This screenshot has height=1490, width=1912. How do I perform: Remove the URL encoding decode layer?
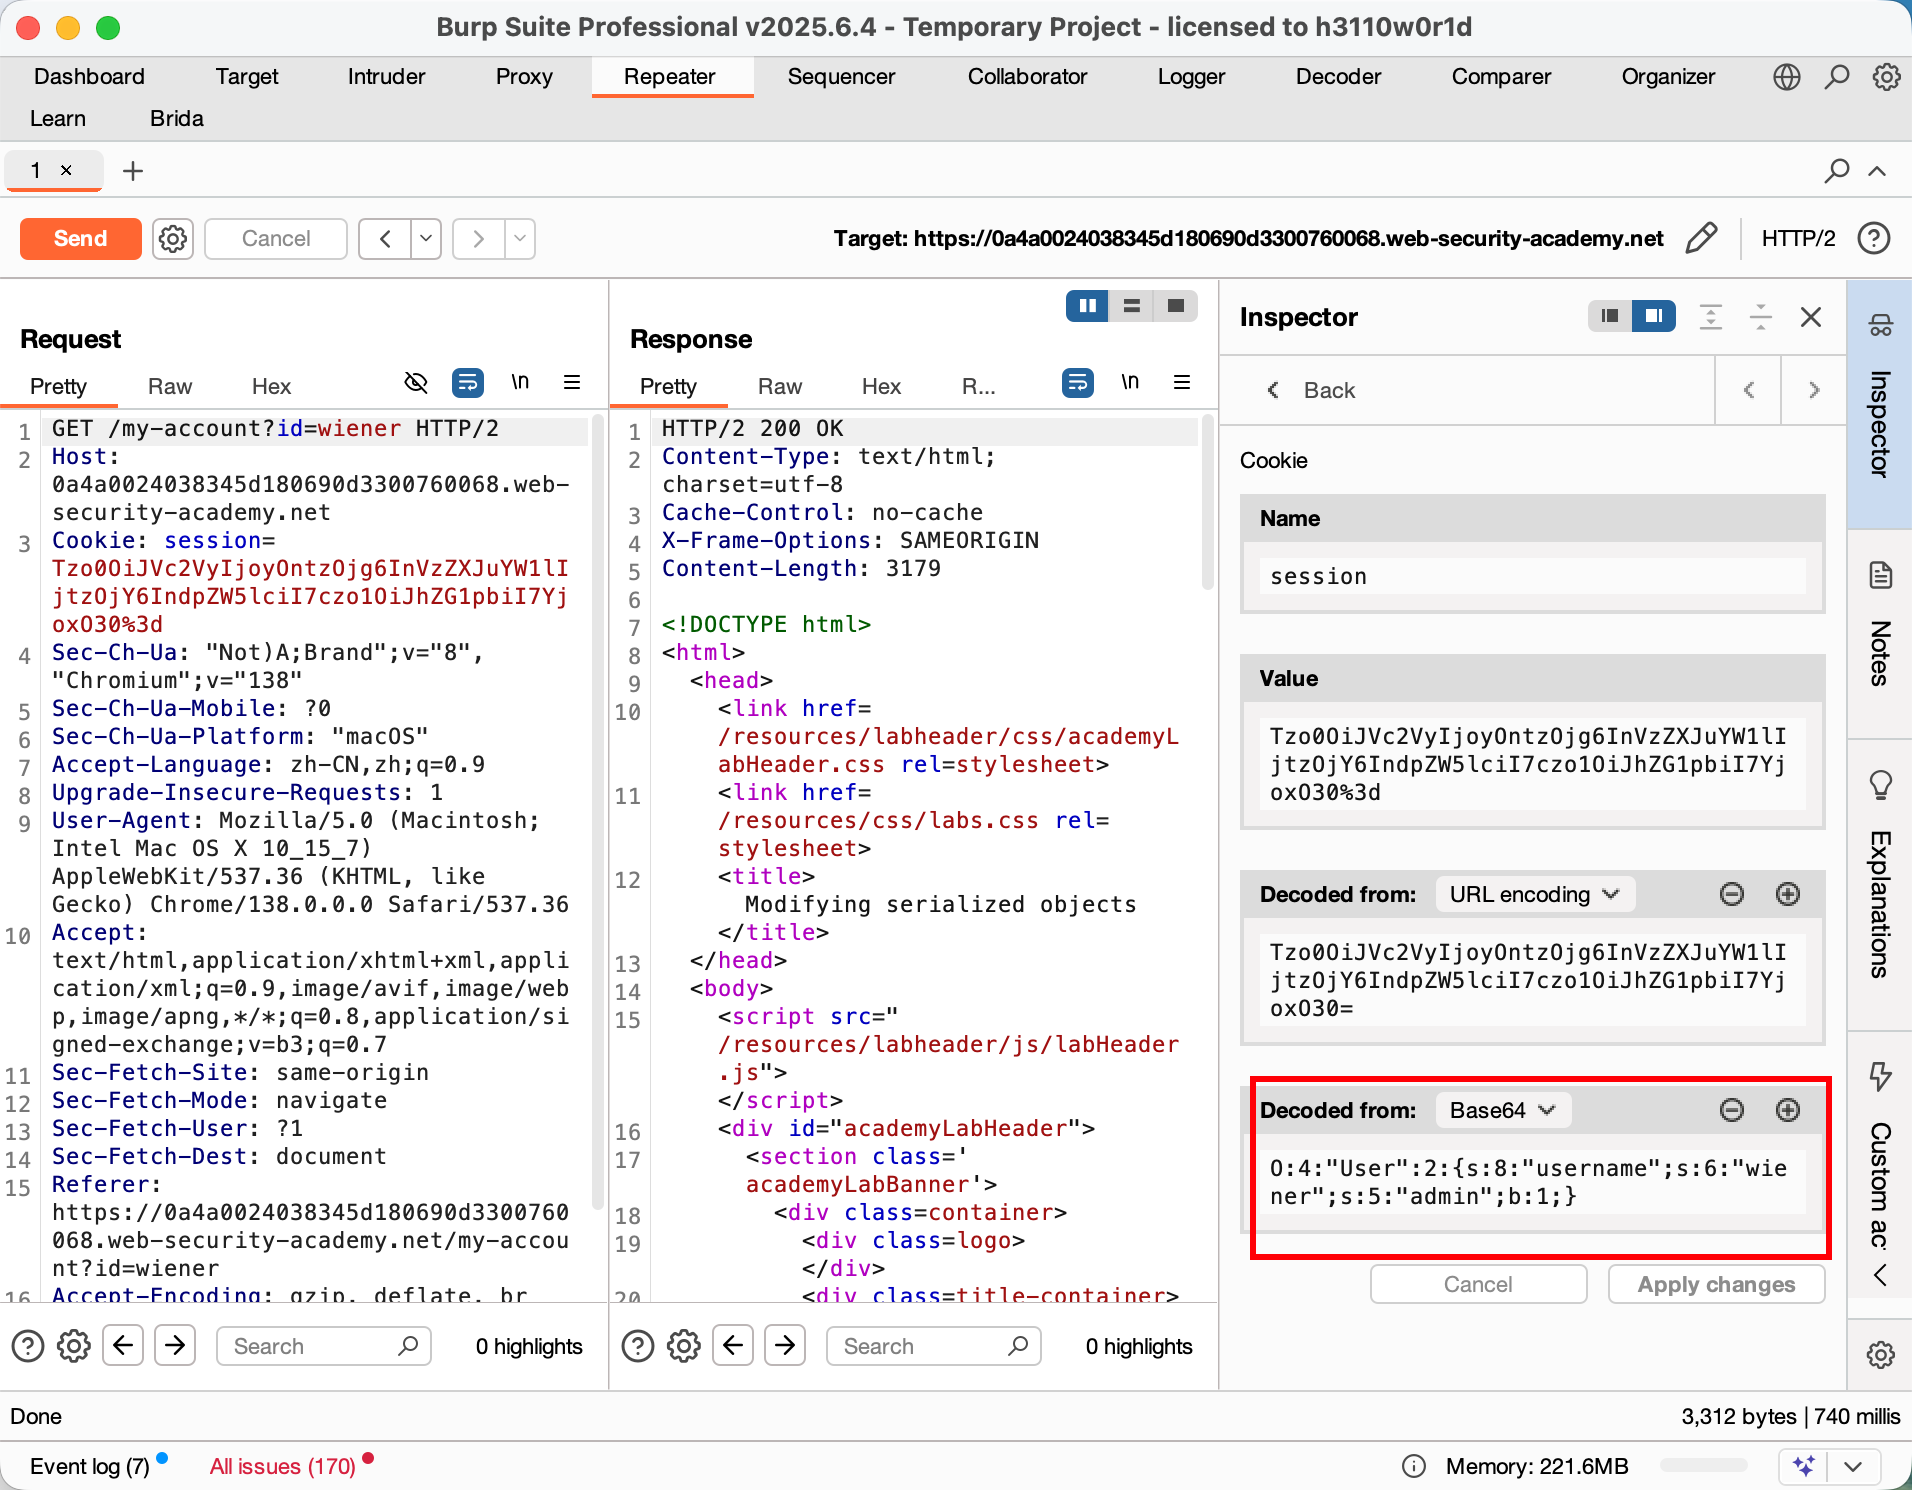coord(1732,894)
